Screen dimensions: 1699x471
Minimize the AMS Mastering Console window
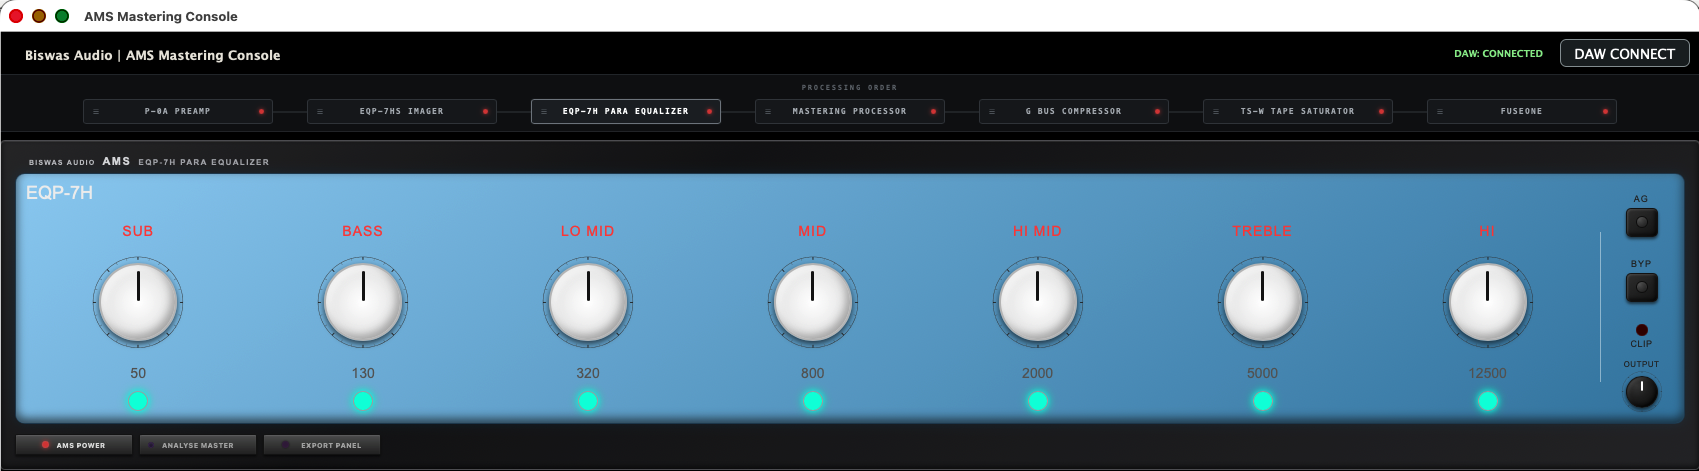[x=39, y=16]
